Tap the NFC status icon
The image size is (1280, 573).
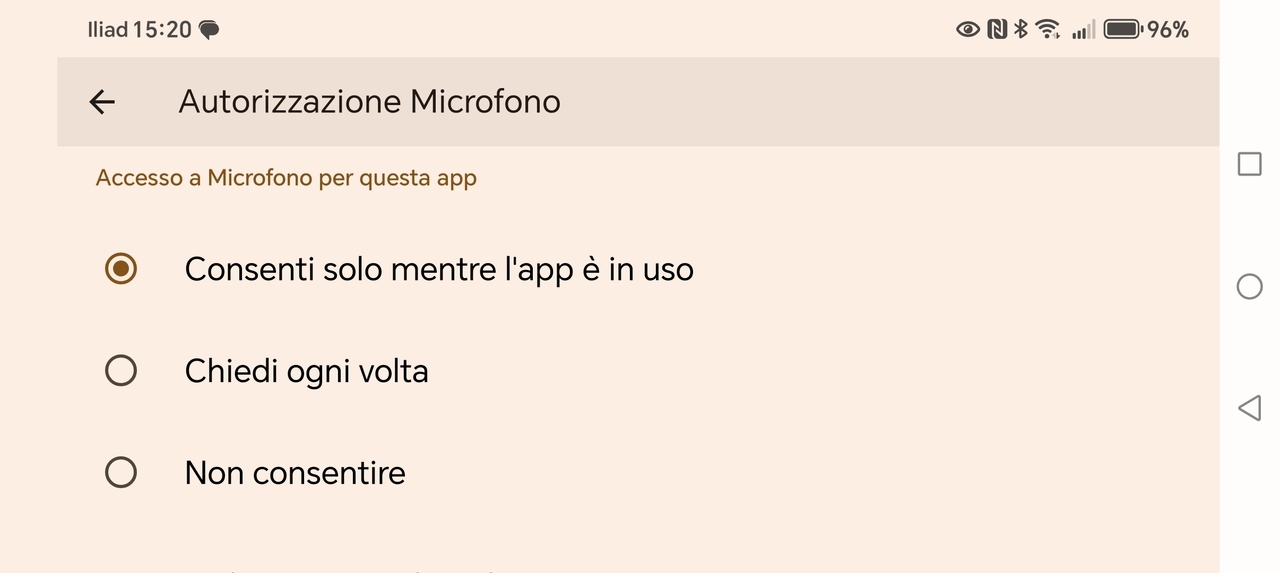click(x=996, y=30)
